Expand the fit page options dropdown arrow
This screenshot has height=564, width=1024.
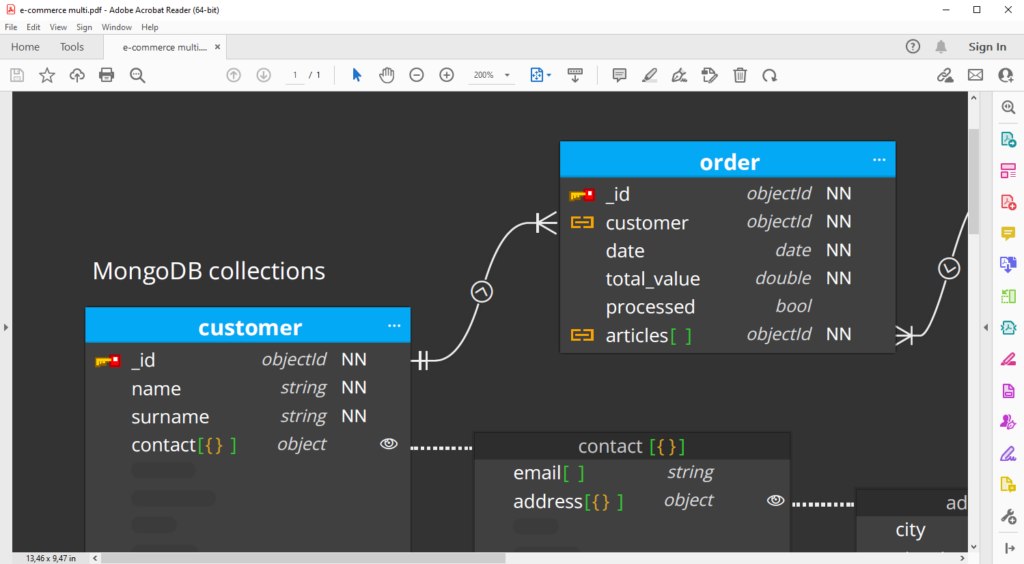pos(549,75)
